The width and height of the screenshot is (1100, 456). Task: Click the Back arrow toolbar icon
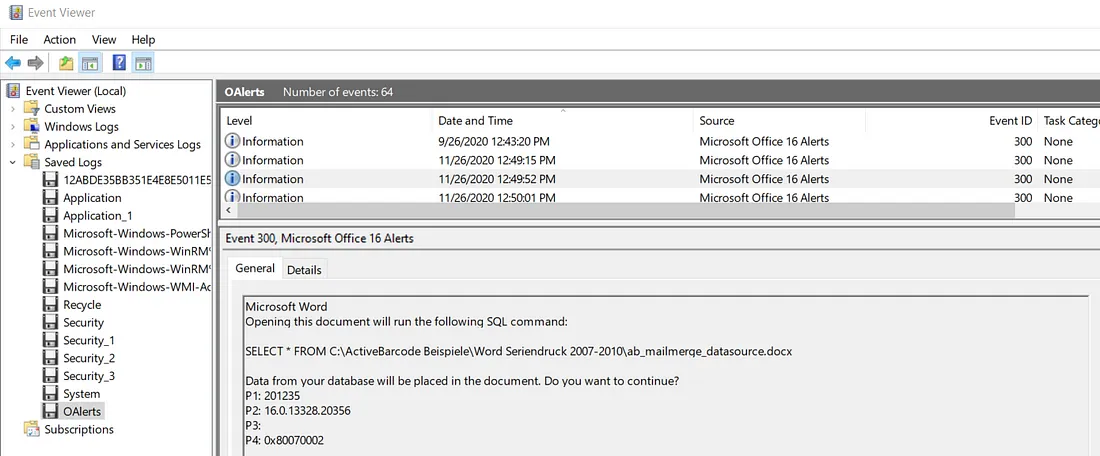pyautogui.click(x=13, y=63)
